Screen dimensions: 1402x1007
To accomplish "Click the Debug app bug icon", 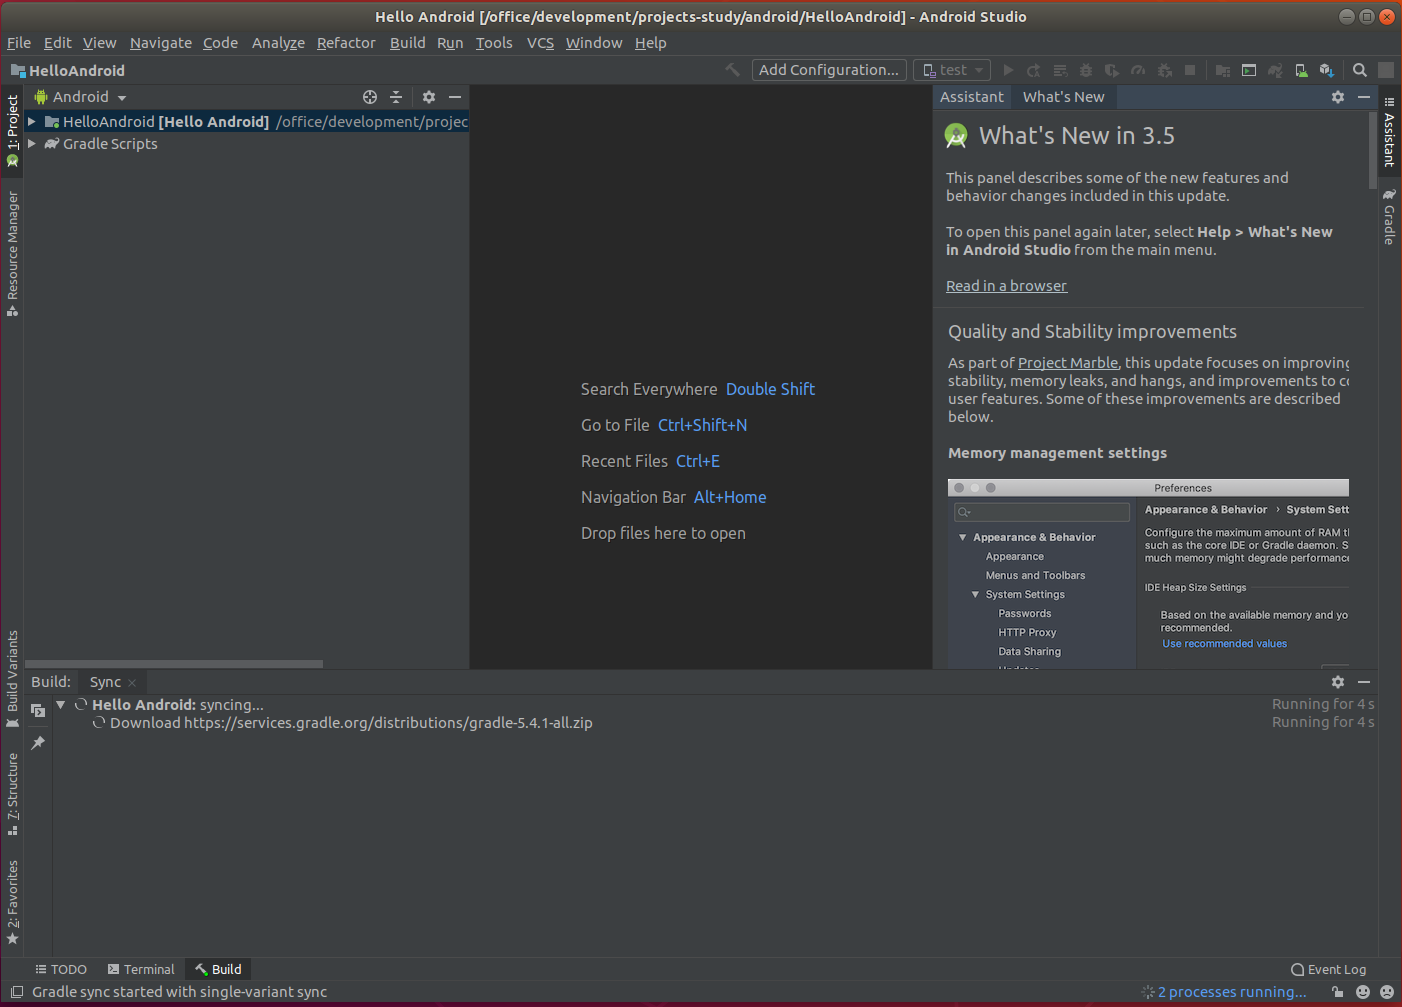I will tap(1086, 70).
